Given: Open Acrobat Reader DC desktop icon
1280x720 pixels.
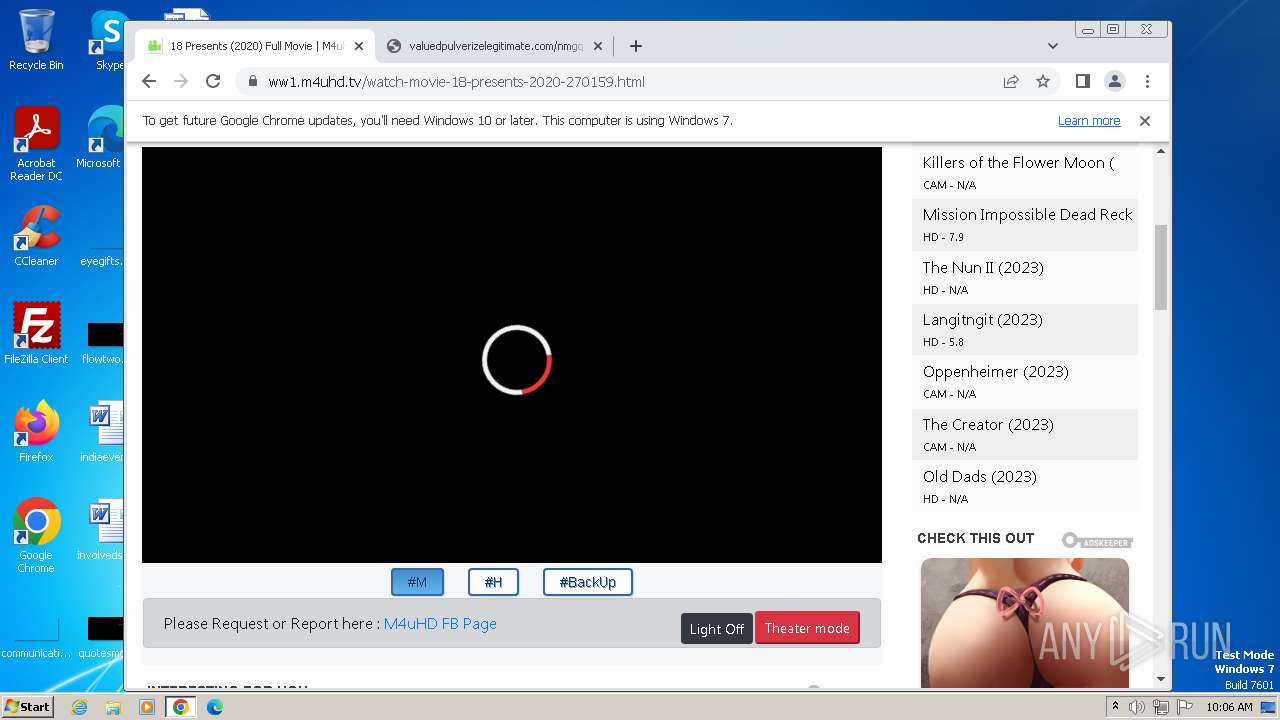Looking at the screenshot, I should (36, 144).
